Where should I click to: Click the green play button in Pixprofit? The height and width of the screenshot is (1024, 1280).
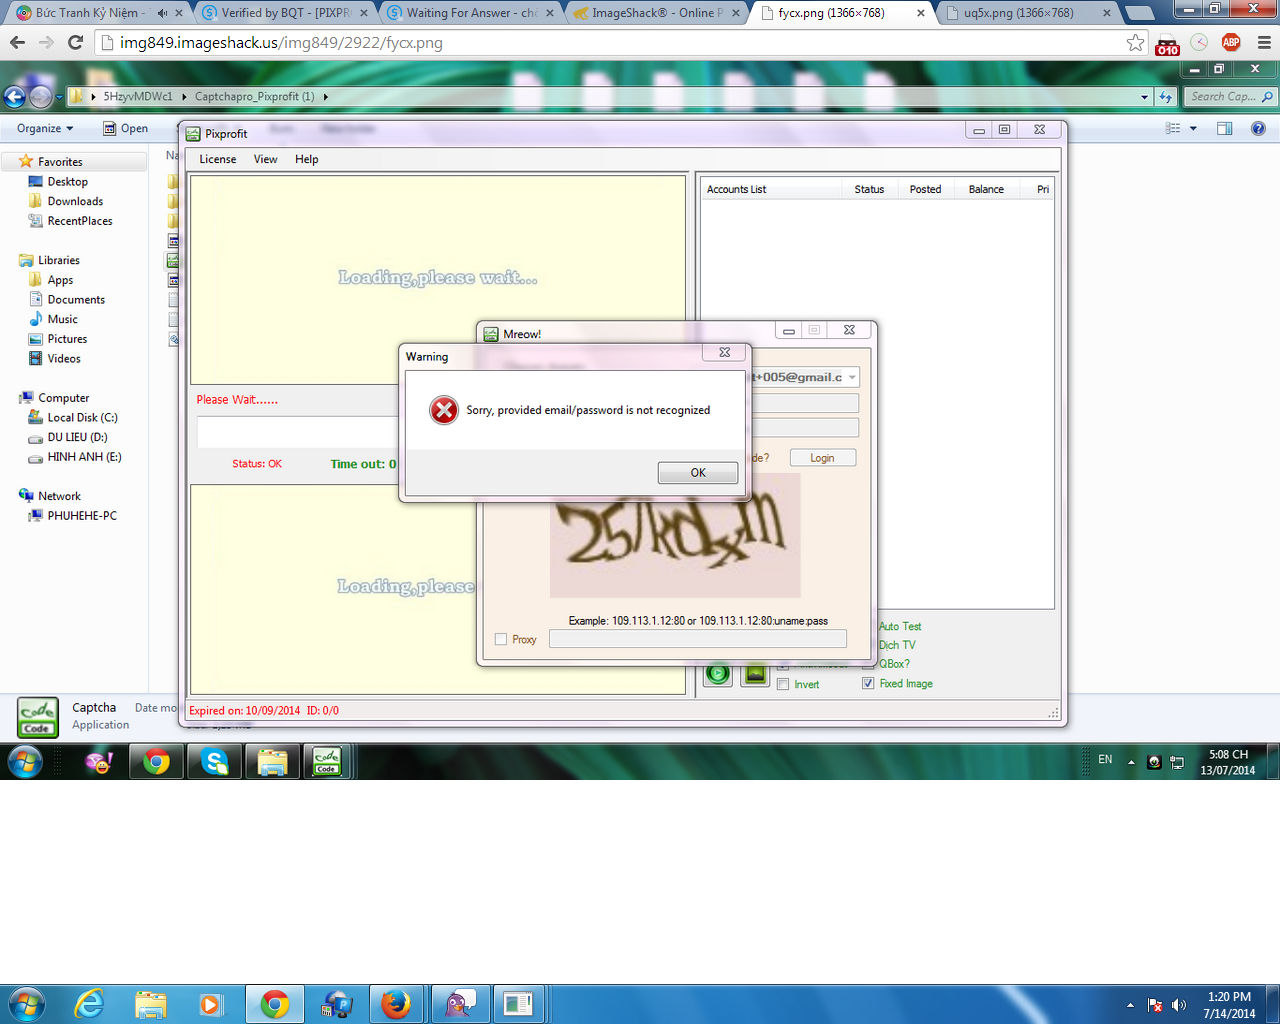718,674
